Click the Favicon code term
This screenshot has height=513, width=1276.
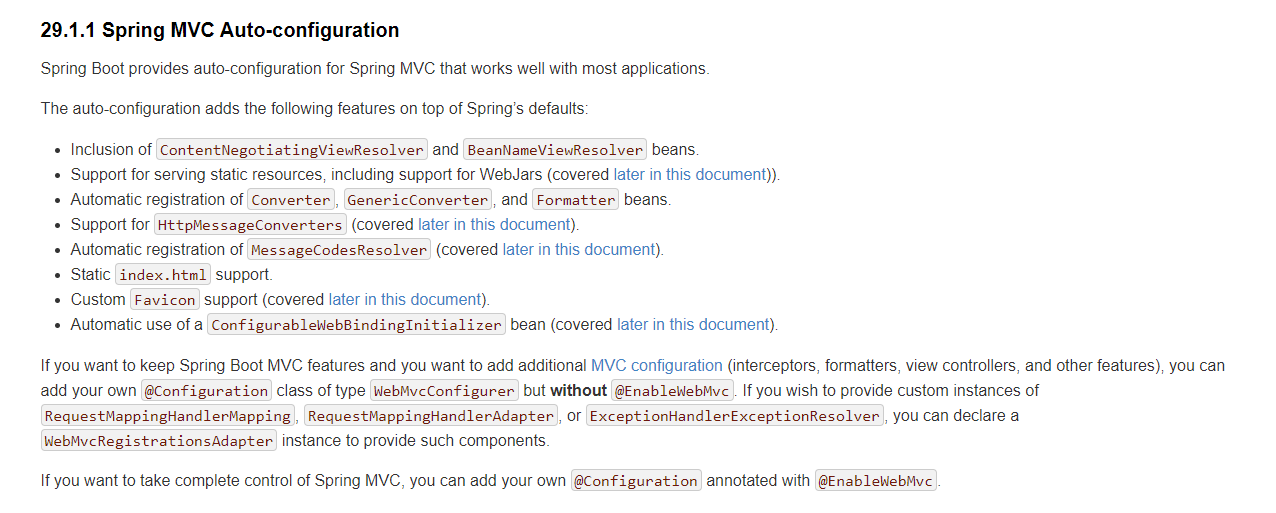point(165,300)
